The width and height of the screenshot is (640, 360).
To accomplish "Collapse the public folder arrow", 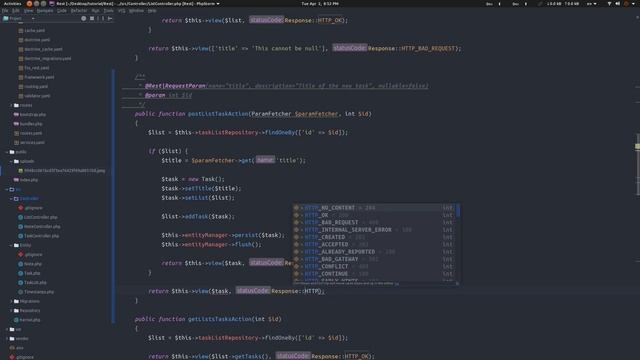I will 7,152.
